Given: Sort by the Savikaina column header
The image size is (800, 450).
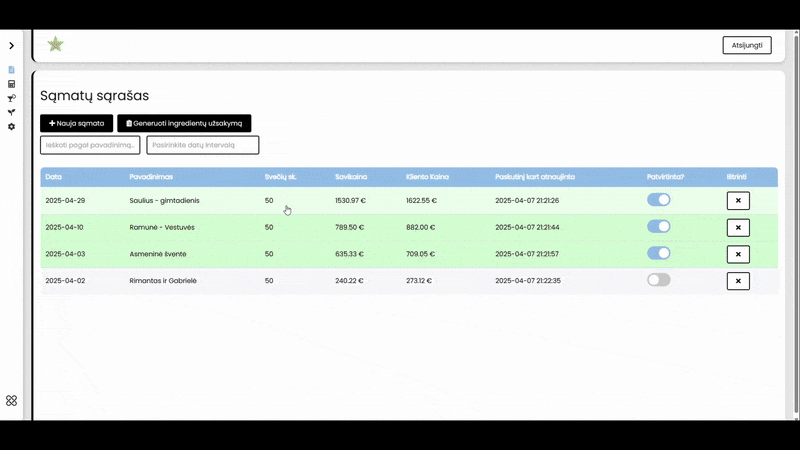Looking at the screenshot, I should [350, 177].
